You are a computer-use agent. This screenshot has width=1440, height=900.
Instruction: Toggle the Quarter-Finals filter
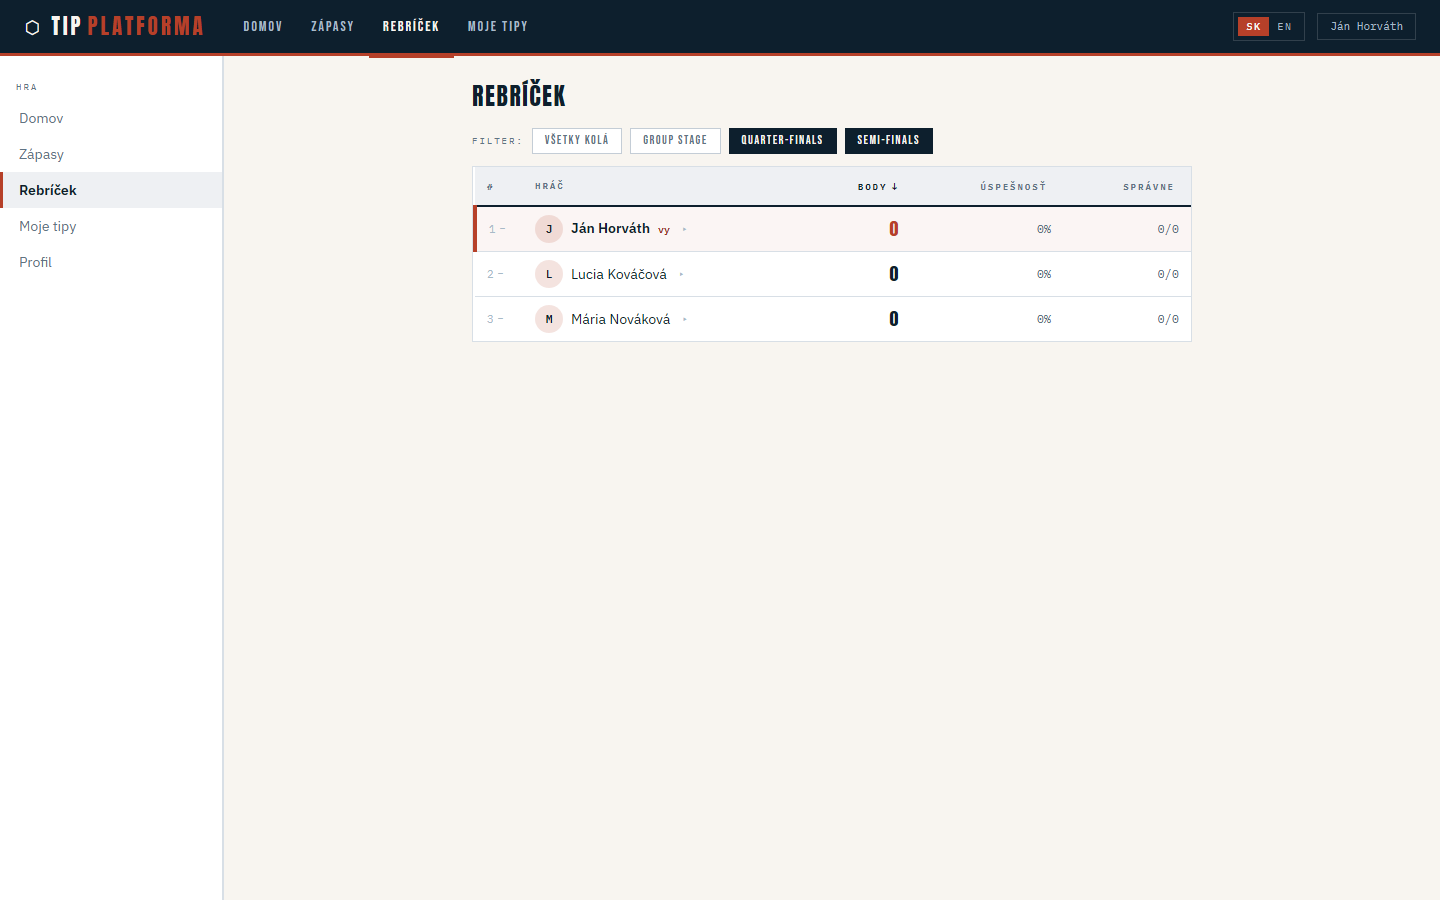[x=782, y=141]
